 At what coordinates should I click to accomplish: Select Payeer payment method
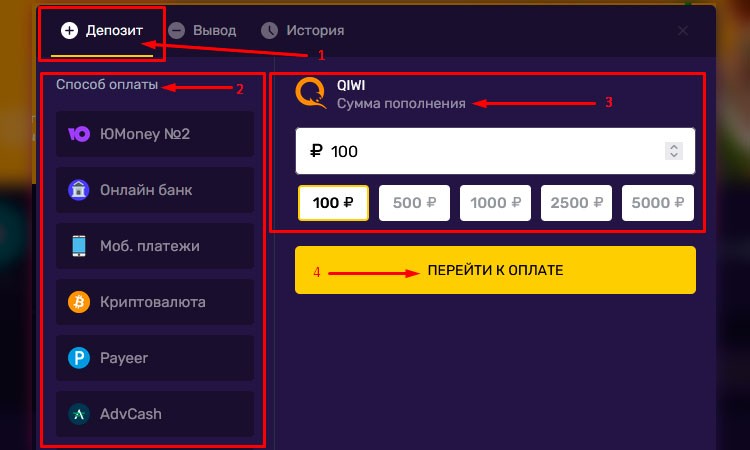coord(155,358)
